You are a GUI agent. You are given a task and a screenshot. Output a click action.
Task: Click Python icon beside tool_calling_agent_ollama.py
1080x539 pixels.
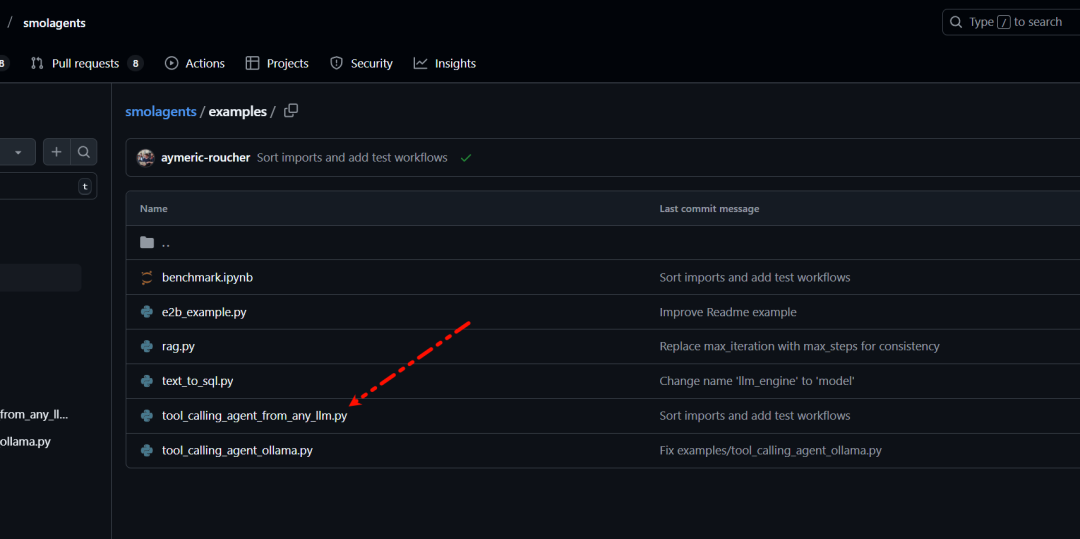pyautogui.click(x=147, y=451)
